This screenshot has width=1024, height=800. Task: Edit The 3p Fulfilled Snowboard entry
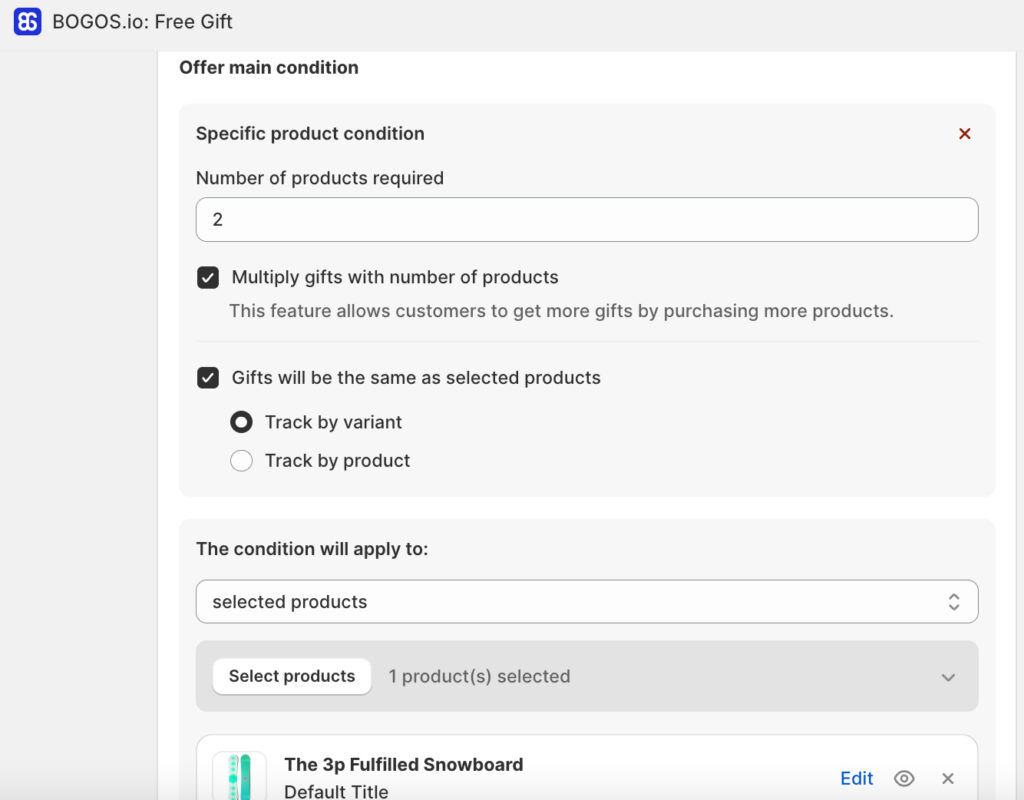point(856,779)
